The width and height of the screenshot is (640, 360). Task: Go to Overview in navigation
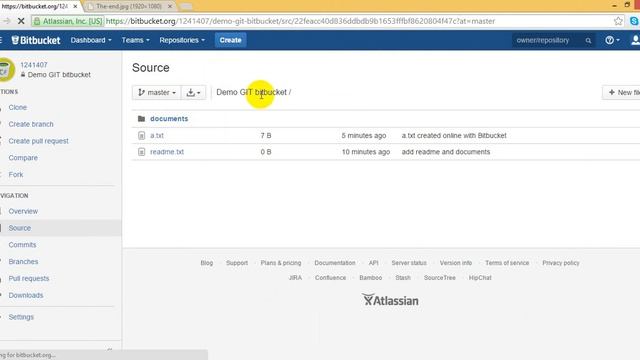23,211
